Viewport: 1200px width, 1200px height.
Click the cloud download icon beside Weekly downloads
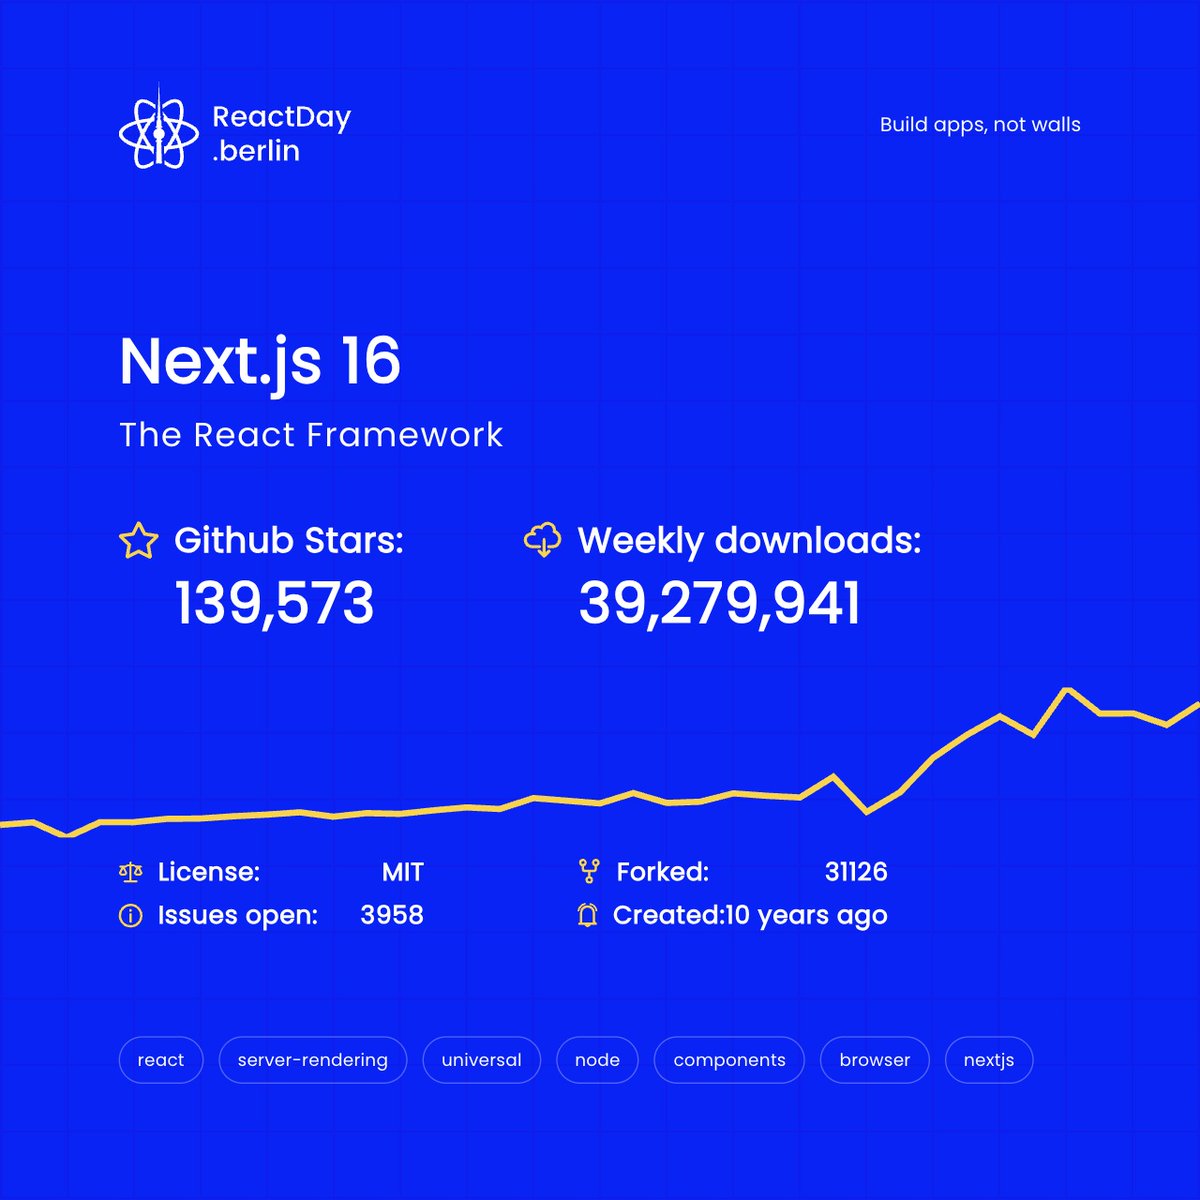pyautogui.click(x=542, y=540)
